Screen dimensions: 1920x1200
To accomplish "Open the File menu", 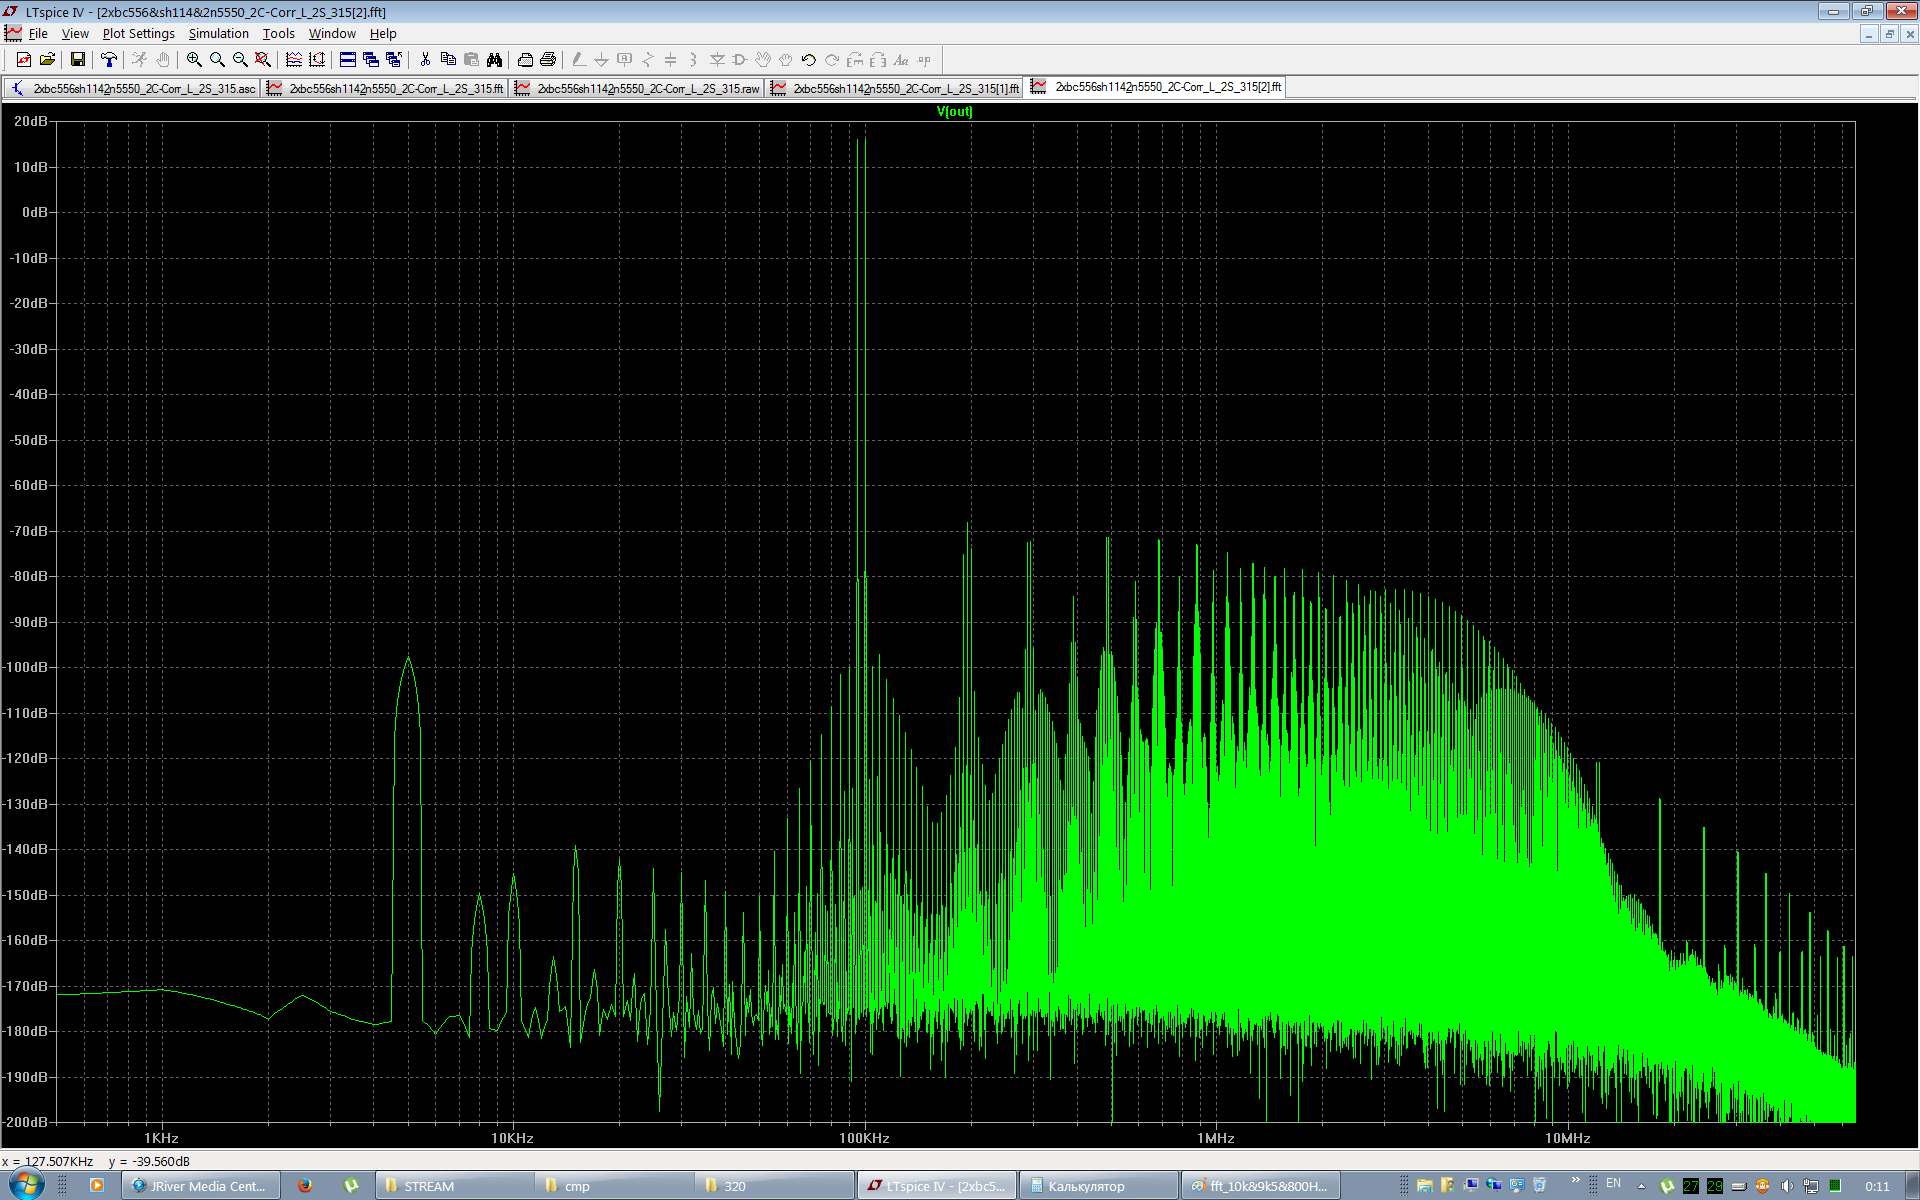I will pos(38,34).
